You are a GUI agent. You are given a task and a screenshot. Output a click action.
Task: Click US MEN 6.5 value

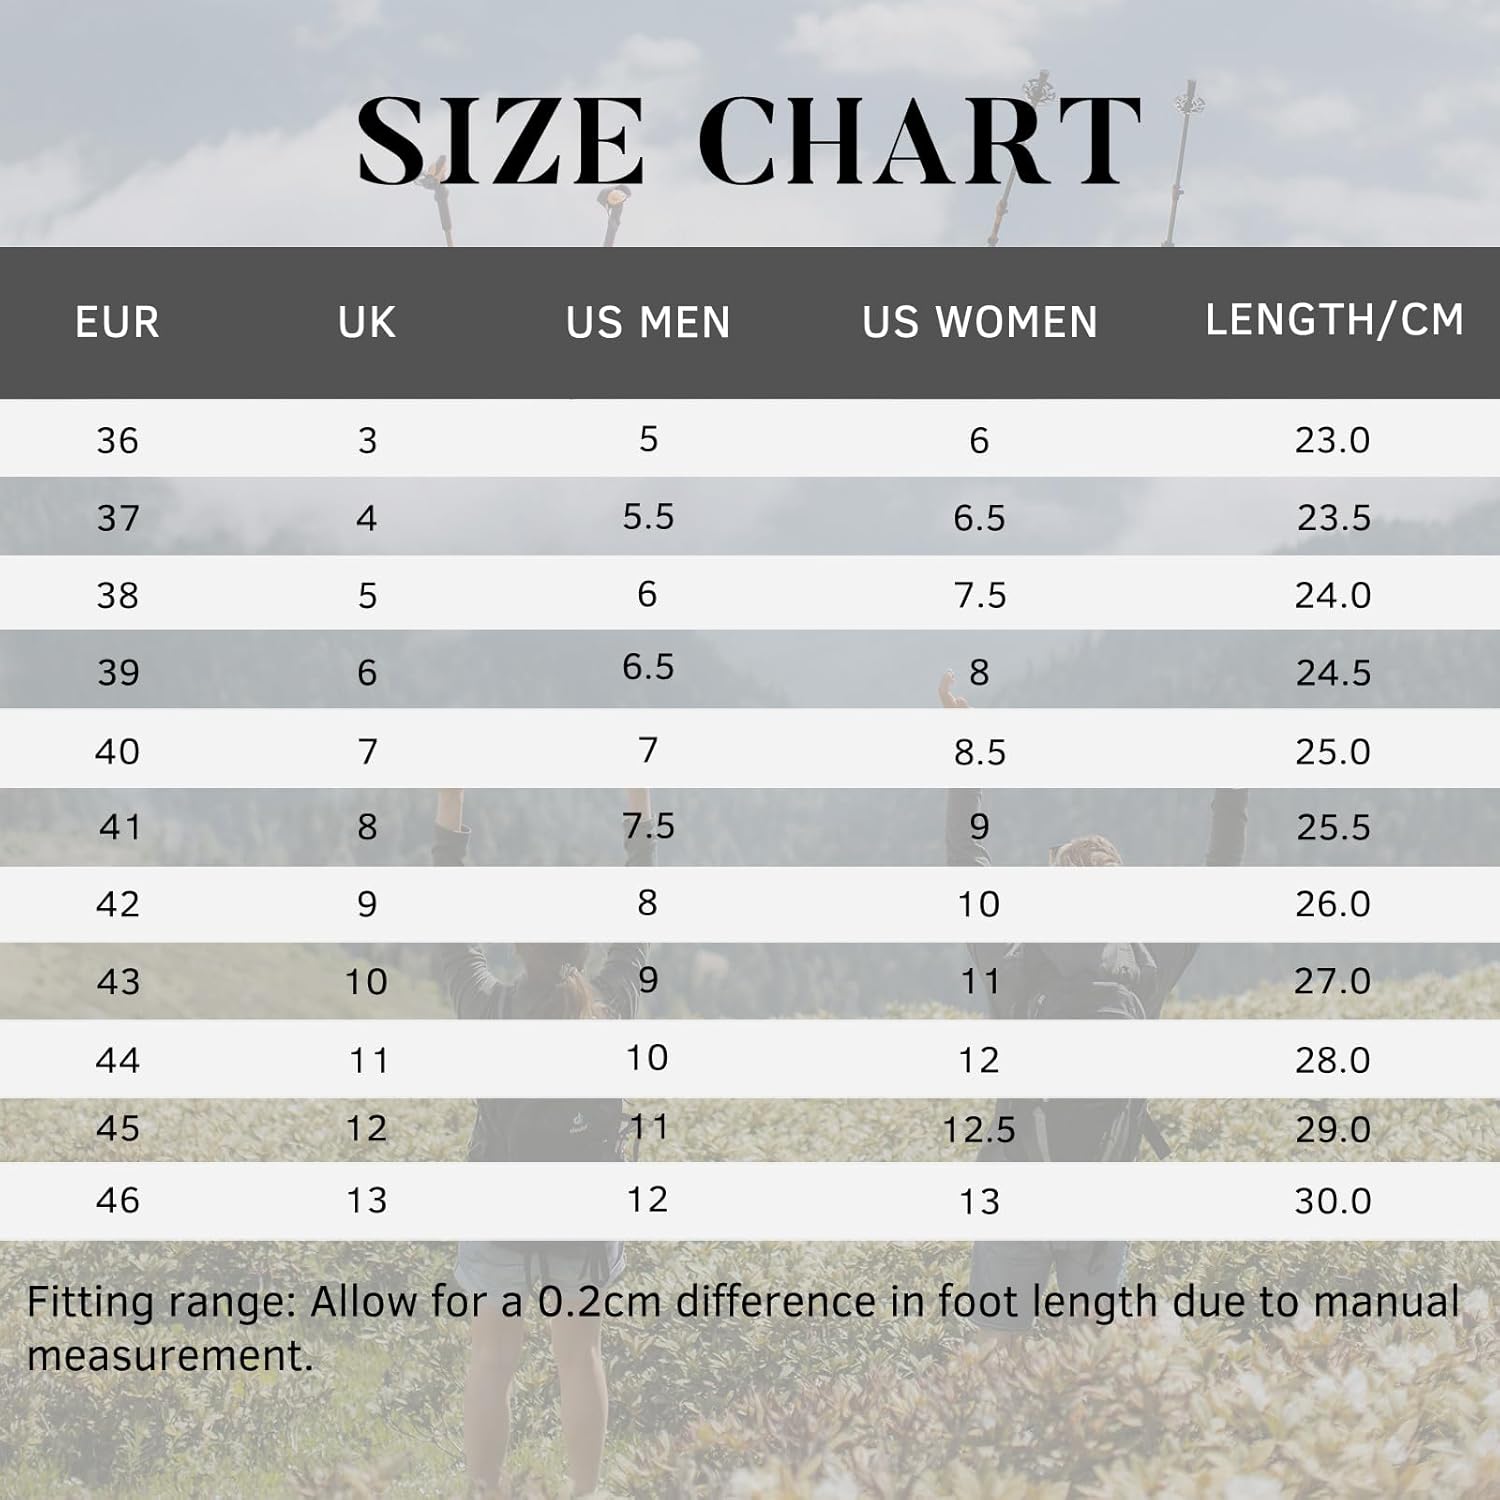[648, 667]
